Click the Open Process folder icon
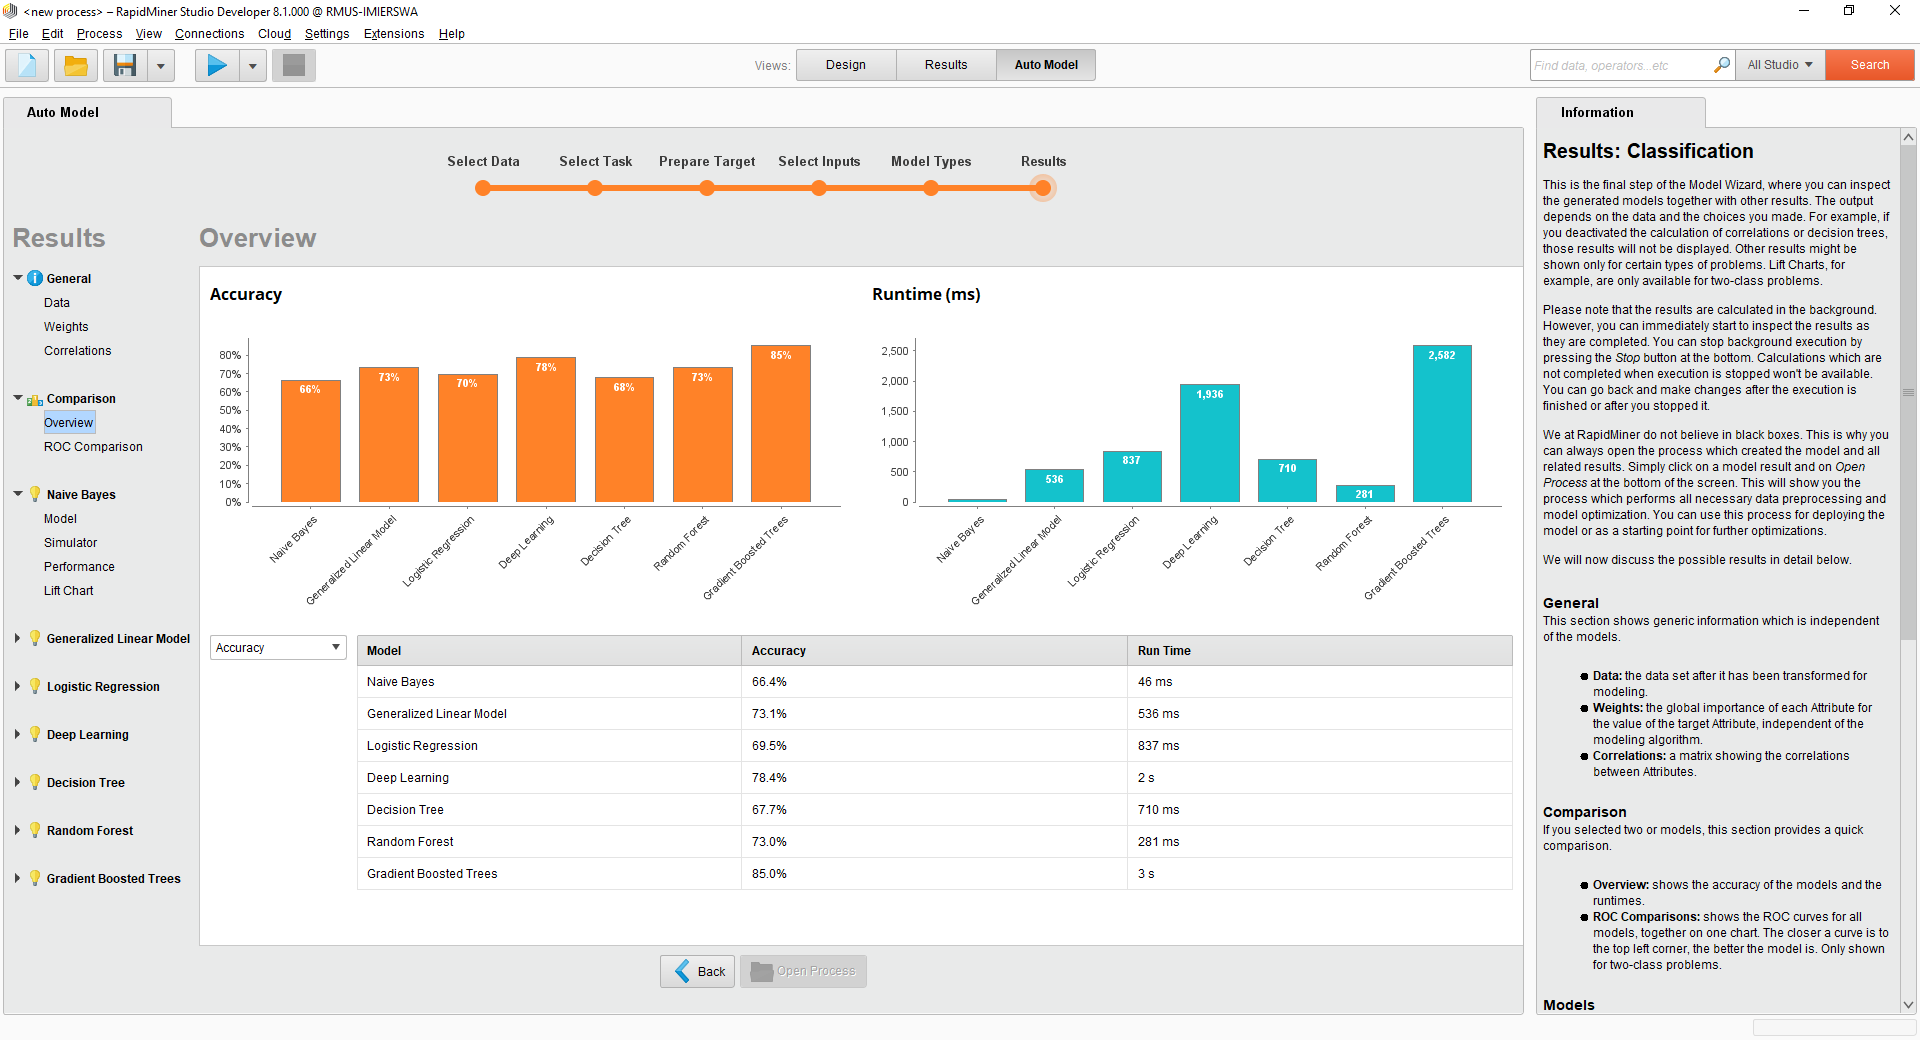The width and height of the screenshot is (1920, 1040). pyautogui.click(x=761, y=970)
